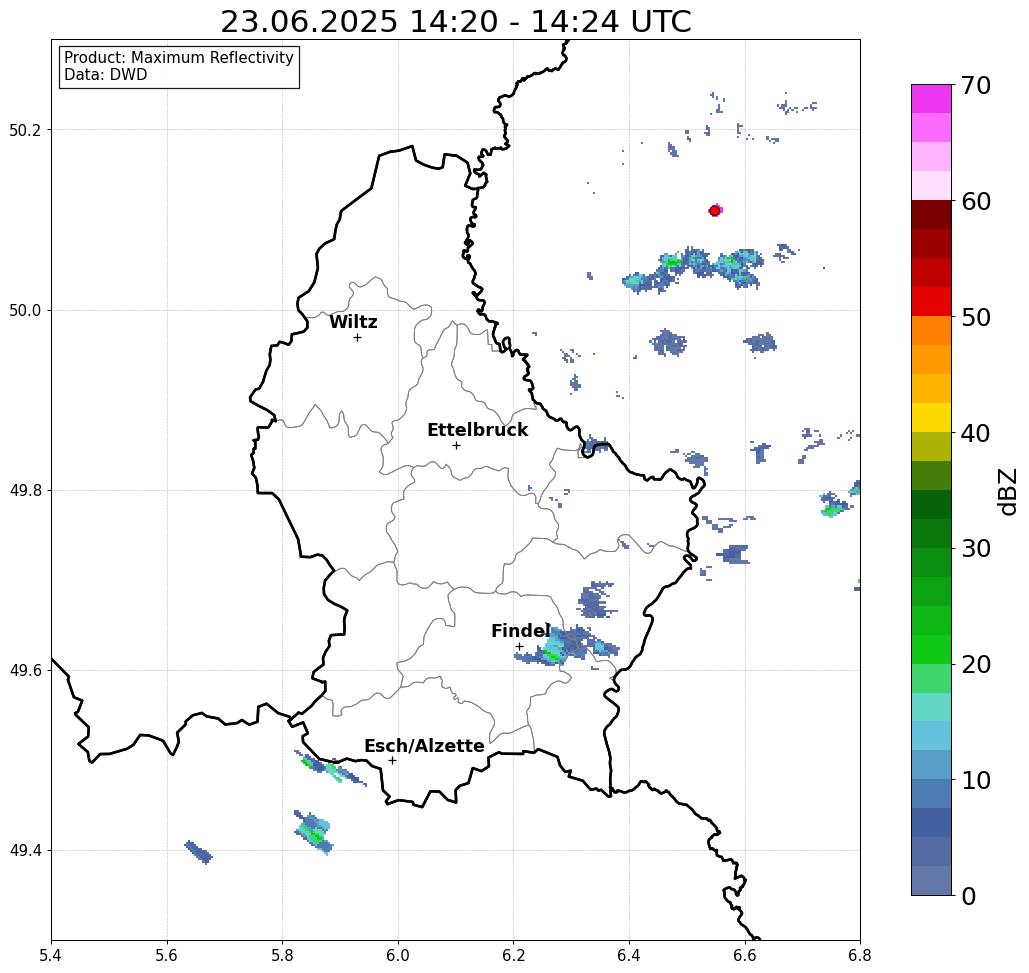Click the yellow colorbar segment above 40
The width and height of the screenshot is (1029, 973).
931,417
